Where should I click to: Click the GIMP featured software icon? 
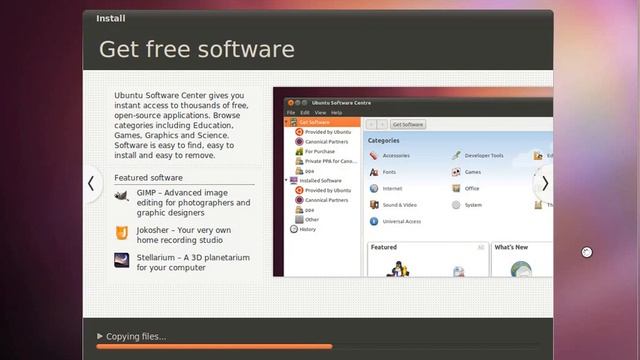122,196
